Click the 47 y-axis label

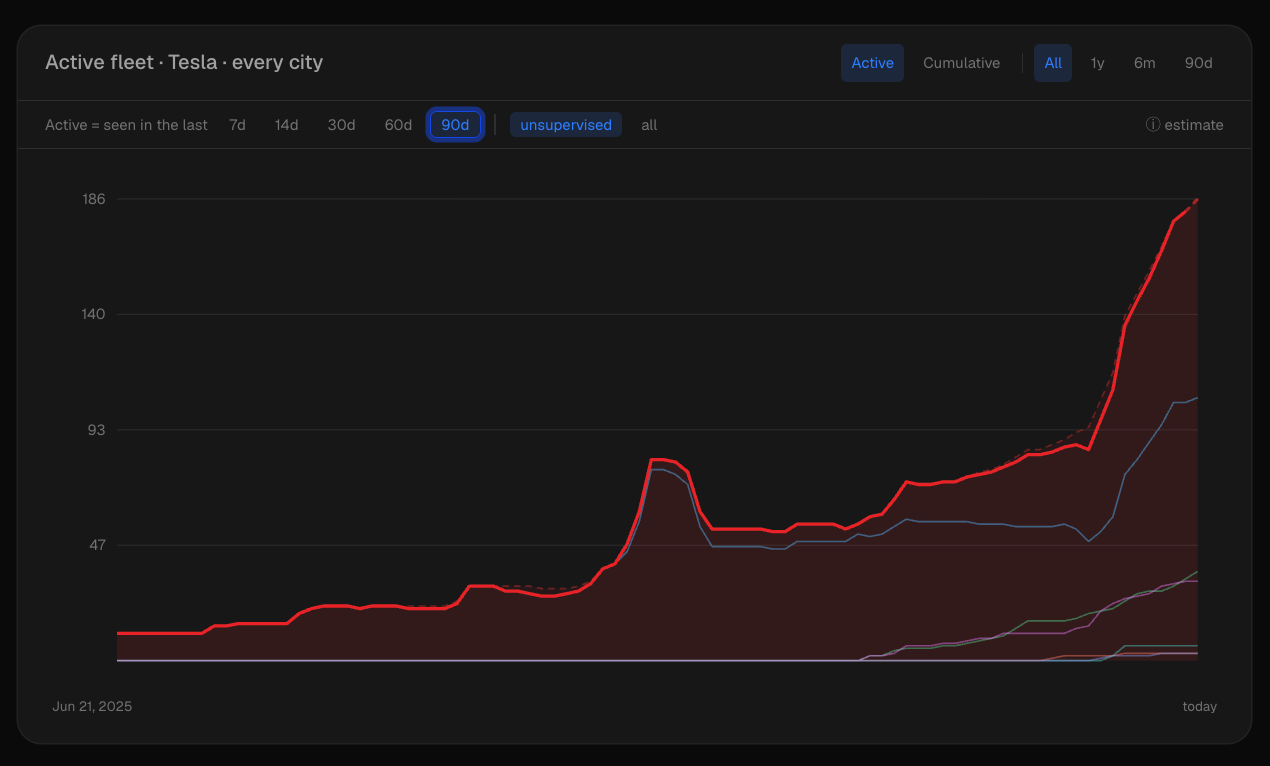point(97,545)
